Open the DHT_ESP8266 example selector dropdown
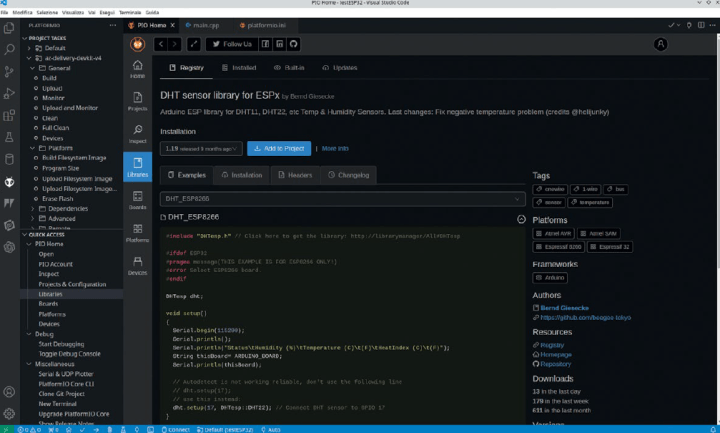This screenshot has width=720, height=433. coord(343,199)
